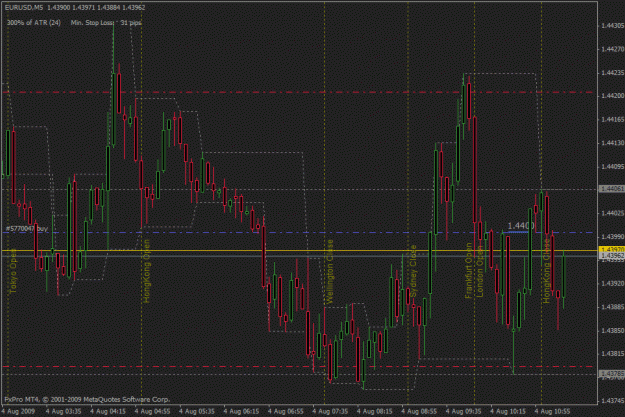
Task: Select the "300% of ATR (24)" indicator label
Action: tap(34, 23)
